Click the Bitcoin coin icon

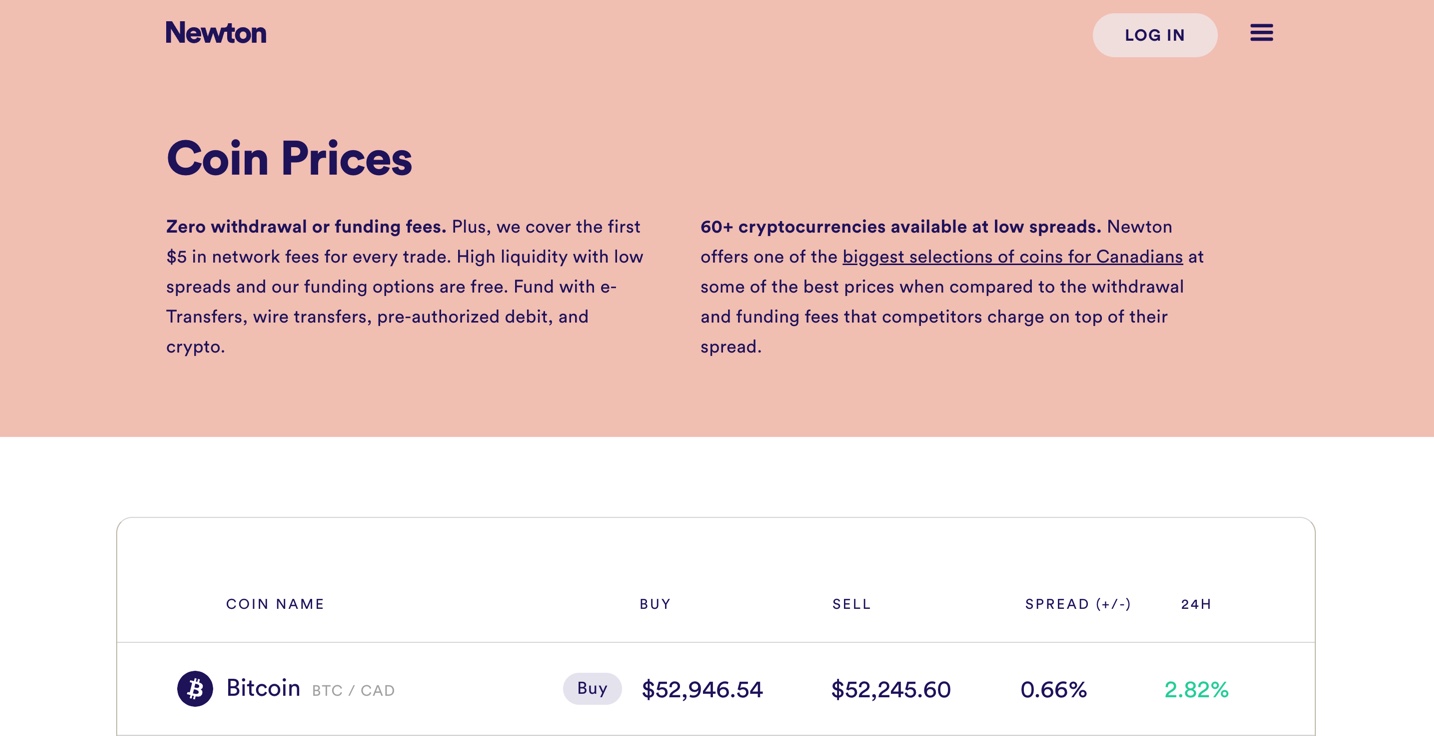tap(195, 689)
